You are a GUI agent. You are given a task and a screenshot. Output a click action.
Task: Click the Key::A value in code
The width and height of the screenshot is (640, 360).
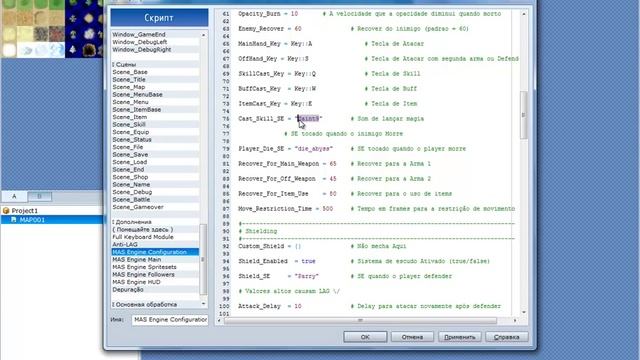pos(301,44)
